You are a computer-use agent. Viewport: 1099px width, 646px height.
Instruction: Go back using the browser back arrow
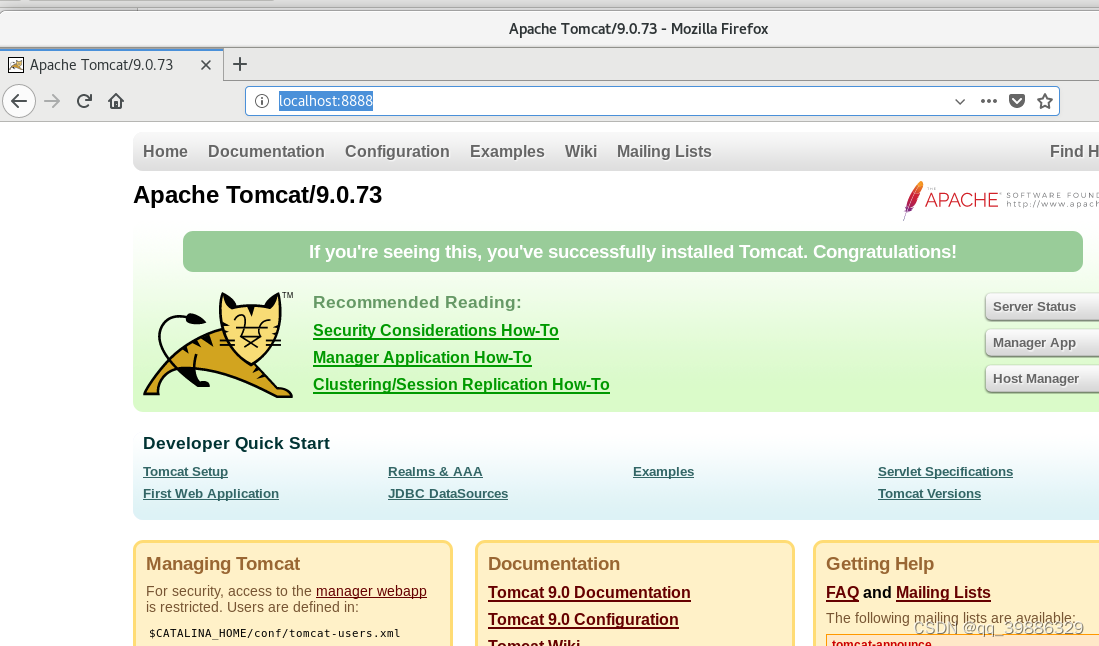coord(19,101)
